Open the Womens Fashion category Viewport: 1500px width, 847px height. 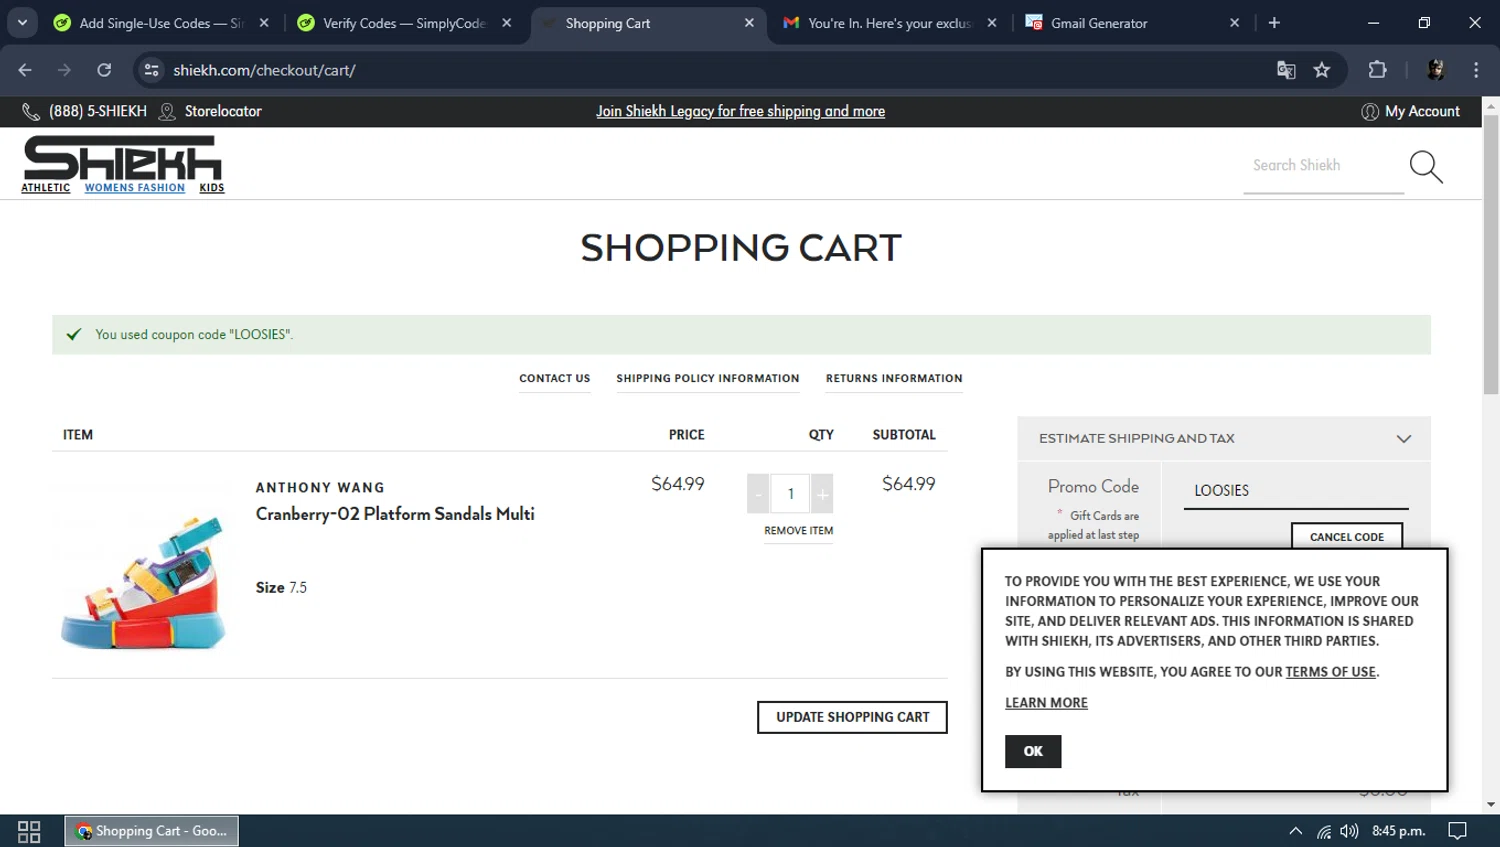click(x=135, y=188)
